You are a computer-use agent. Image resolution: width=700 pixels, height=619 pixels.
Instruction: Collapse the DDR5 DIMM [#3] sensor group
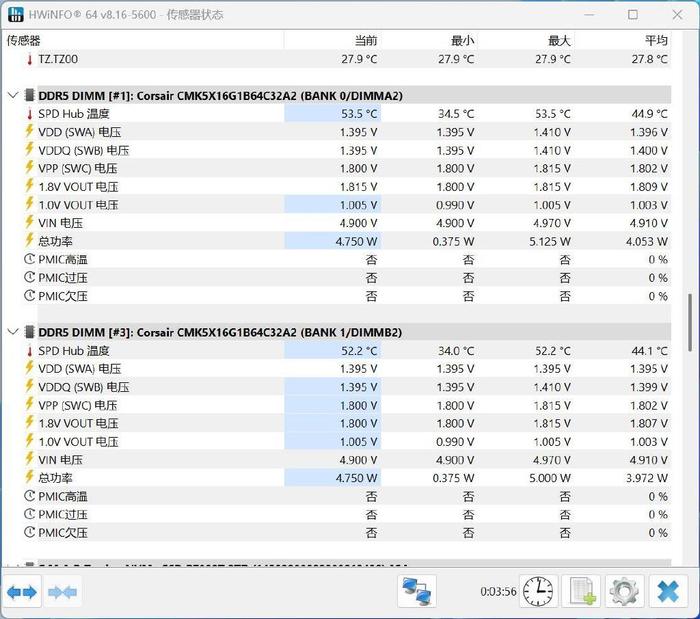[13, 332]
